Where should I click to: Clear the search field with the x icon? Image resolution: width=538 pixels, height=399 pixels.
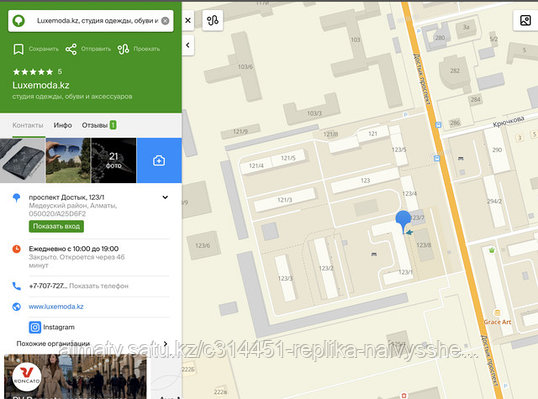pyautogui.click(x=165, y=21)
